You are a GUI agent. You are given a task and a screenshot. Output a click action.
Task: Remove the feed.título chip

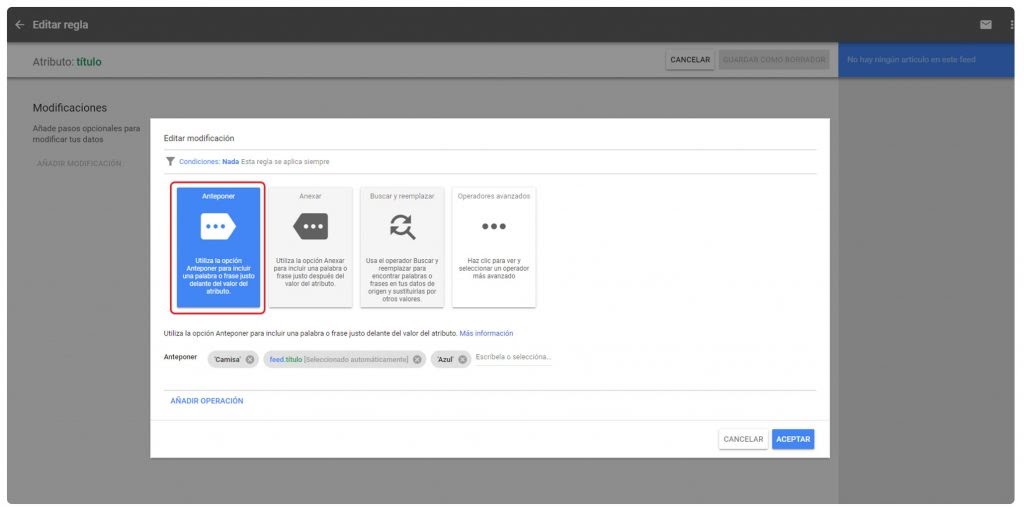[417, 359]
